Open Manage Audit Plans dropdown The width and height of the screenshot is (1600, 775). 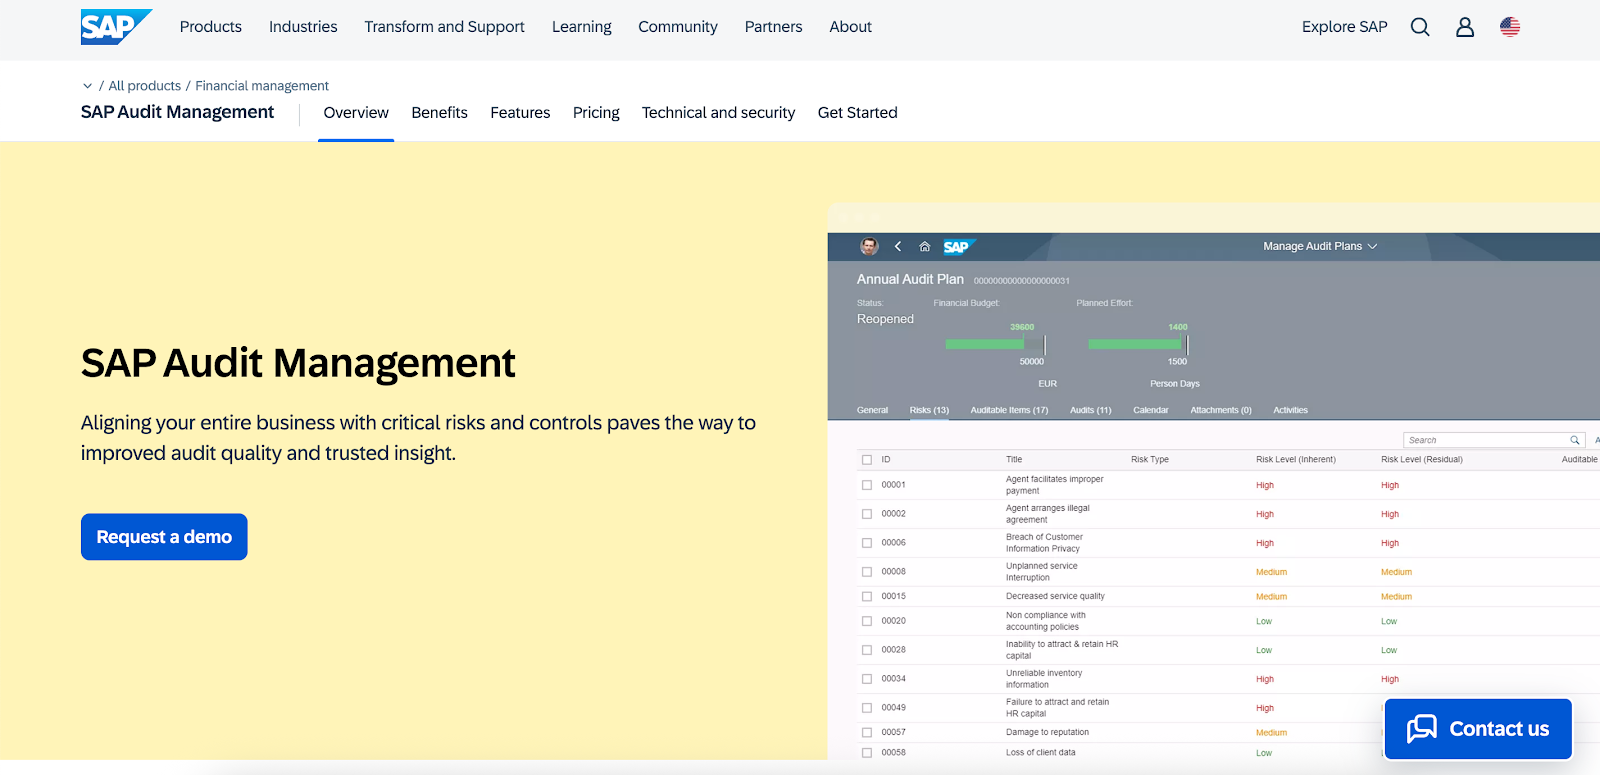(x=1320, y=246)
